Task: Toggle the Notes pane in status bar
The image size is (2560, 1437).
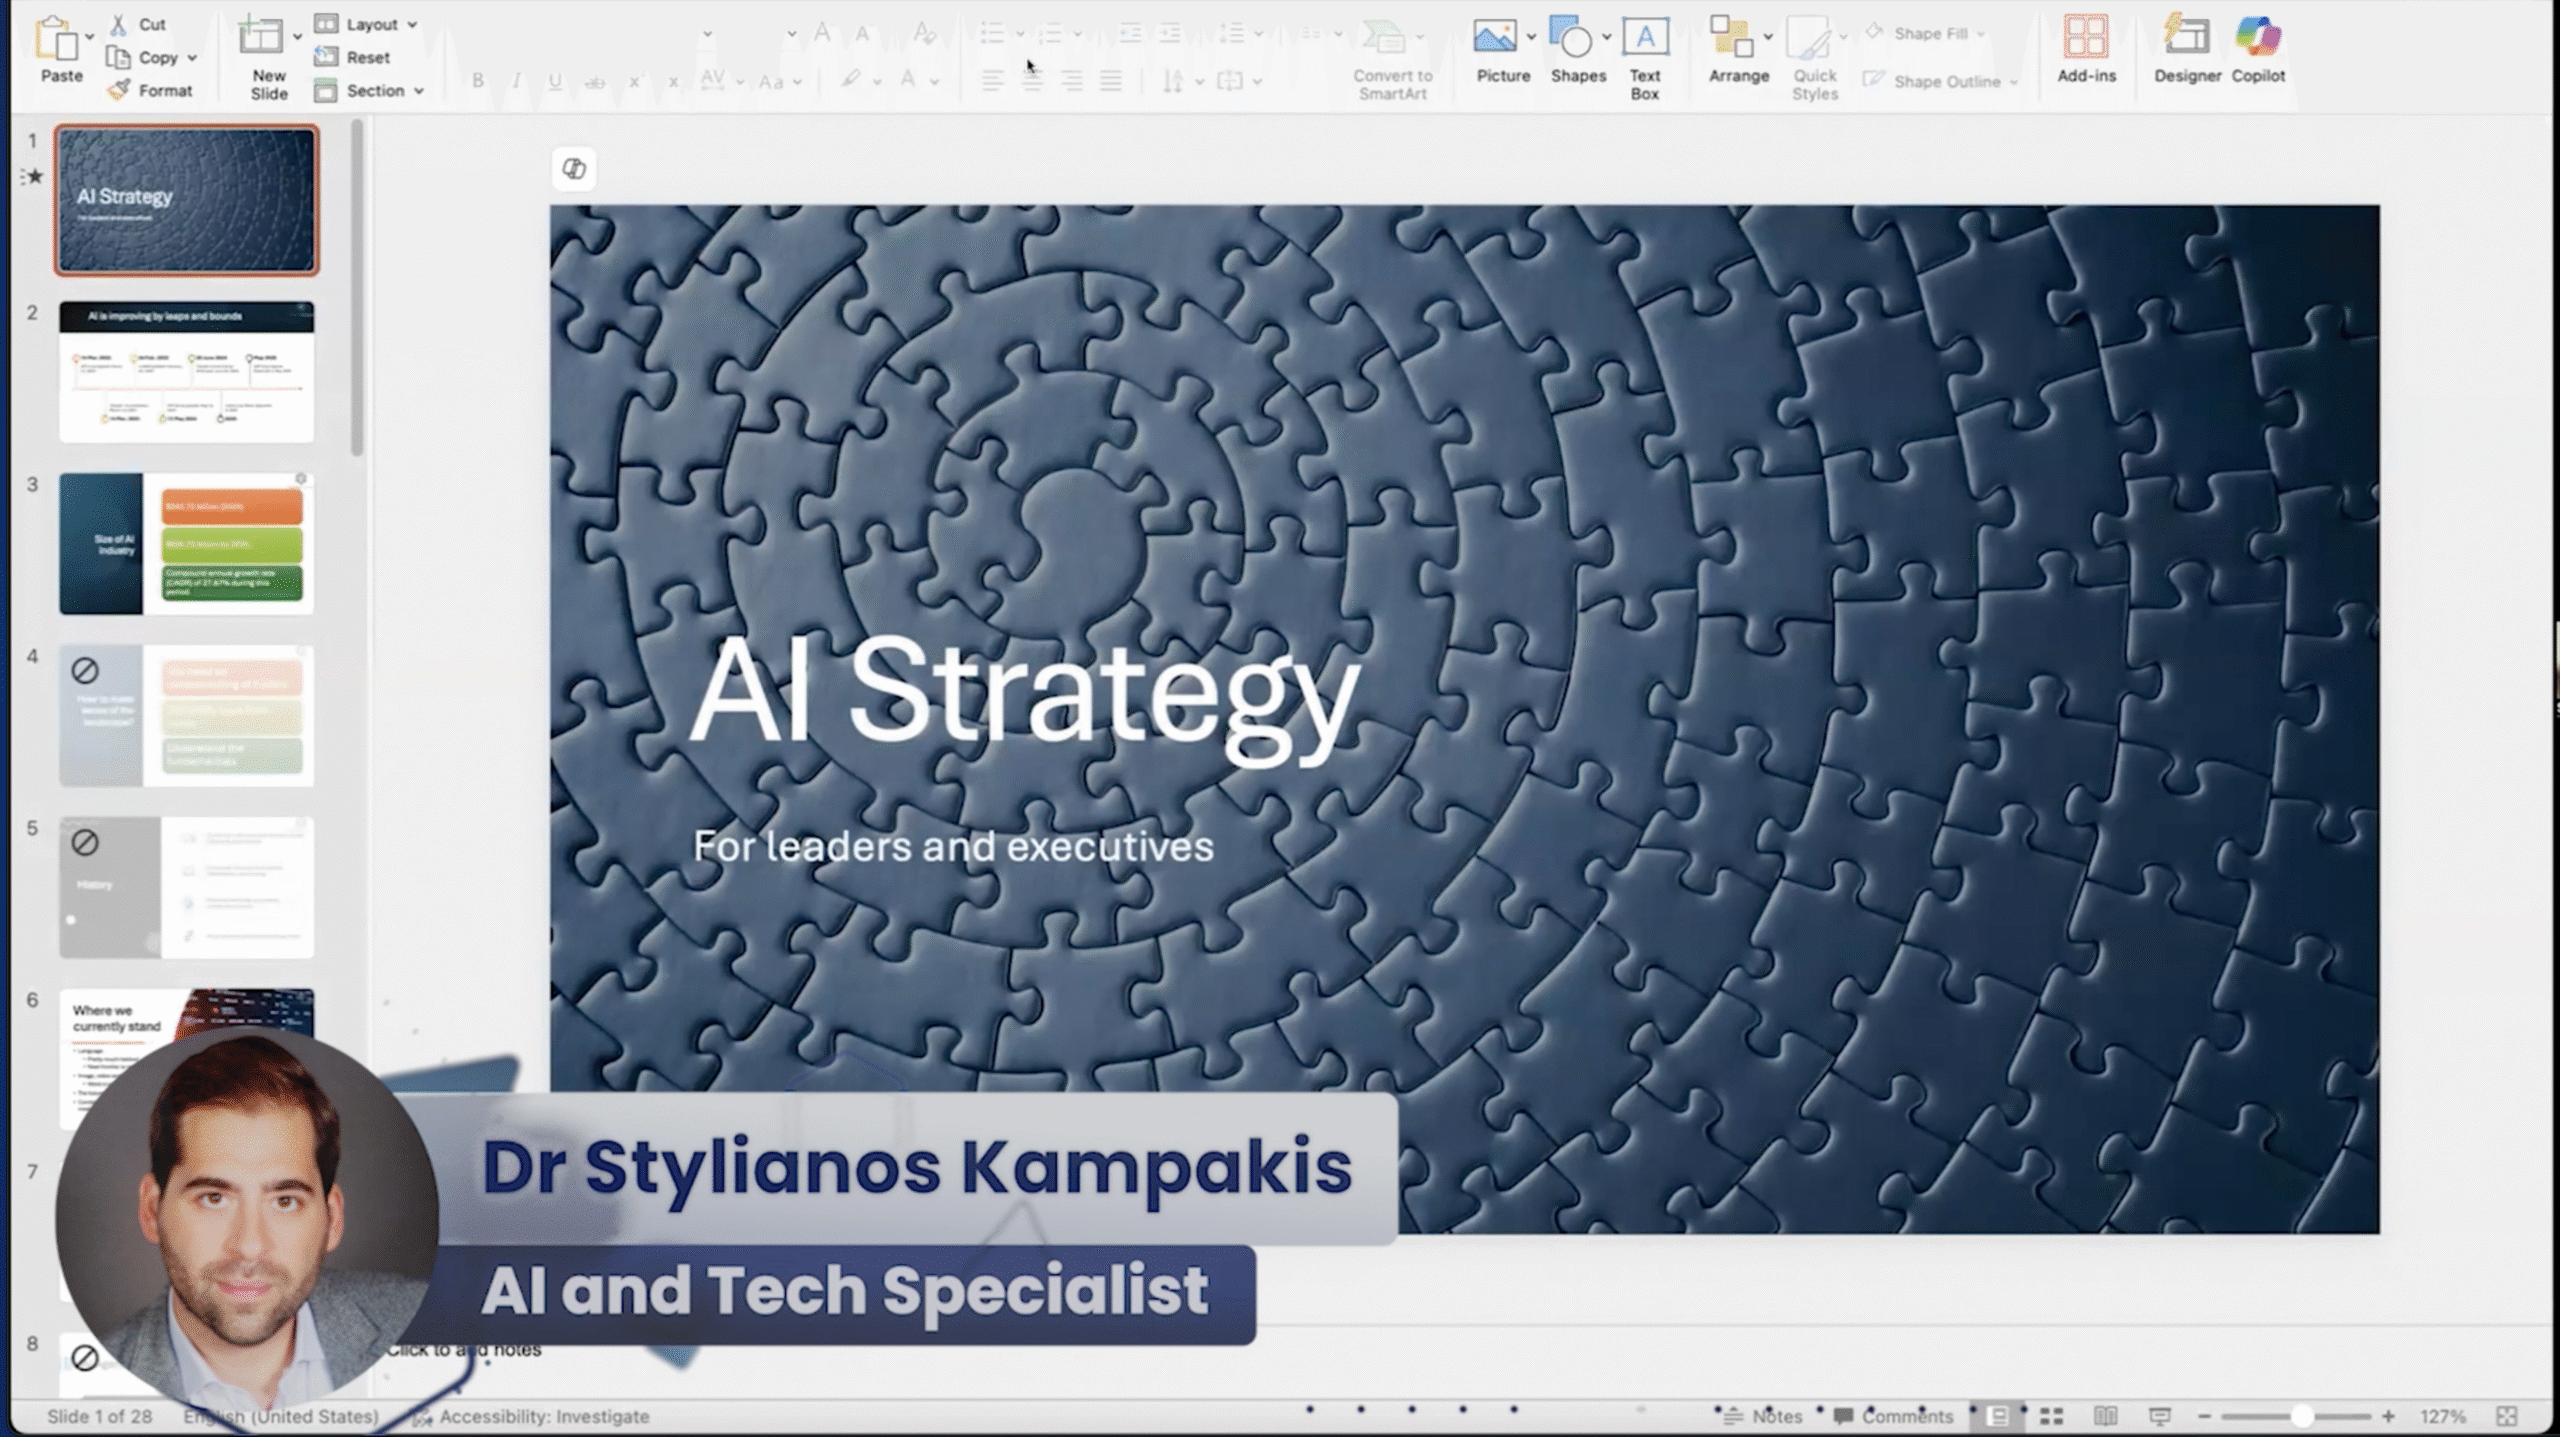Action: tap(1764, 1416)
